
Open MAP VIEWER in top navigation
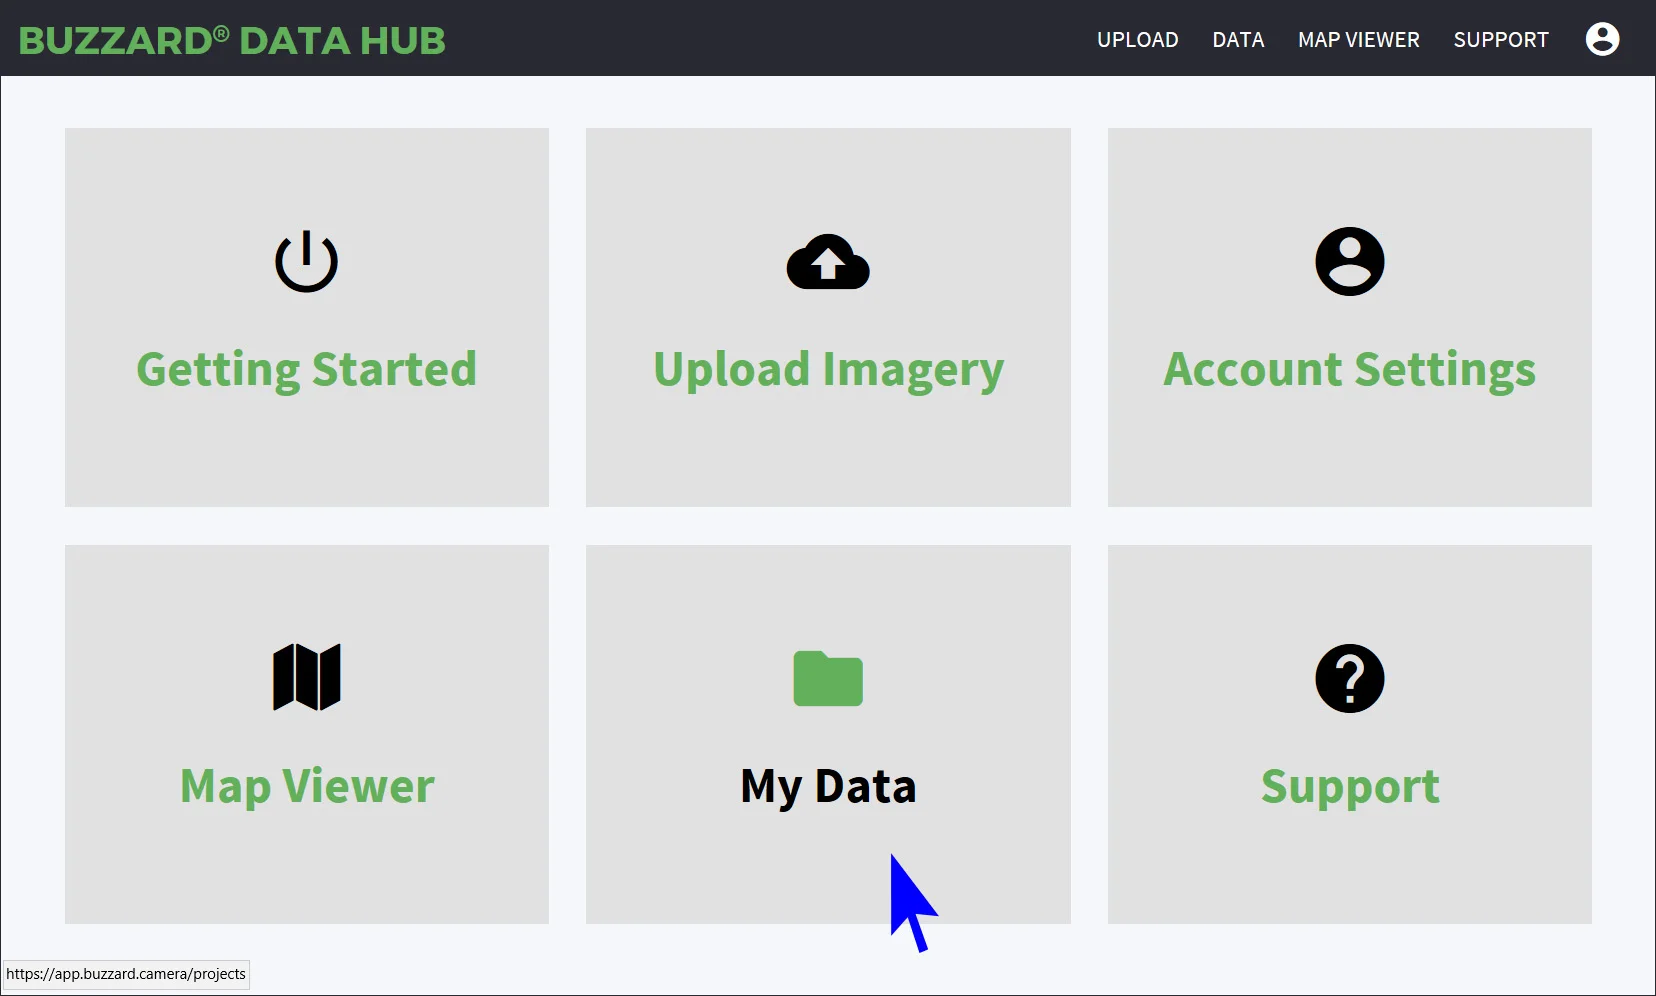point(1358,40)
